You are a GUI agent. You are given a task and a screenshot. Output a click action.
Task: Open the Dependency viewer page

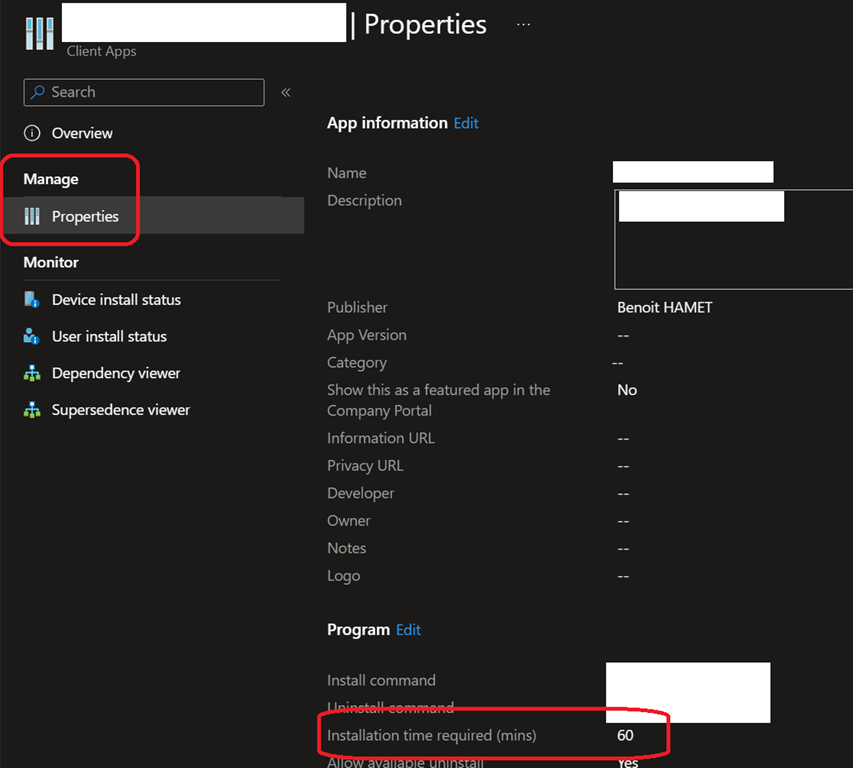pos(116,373)
